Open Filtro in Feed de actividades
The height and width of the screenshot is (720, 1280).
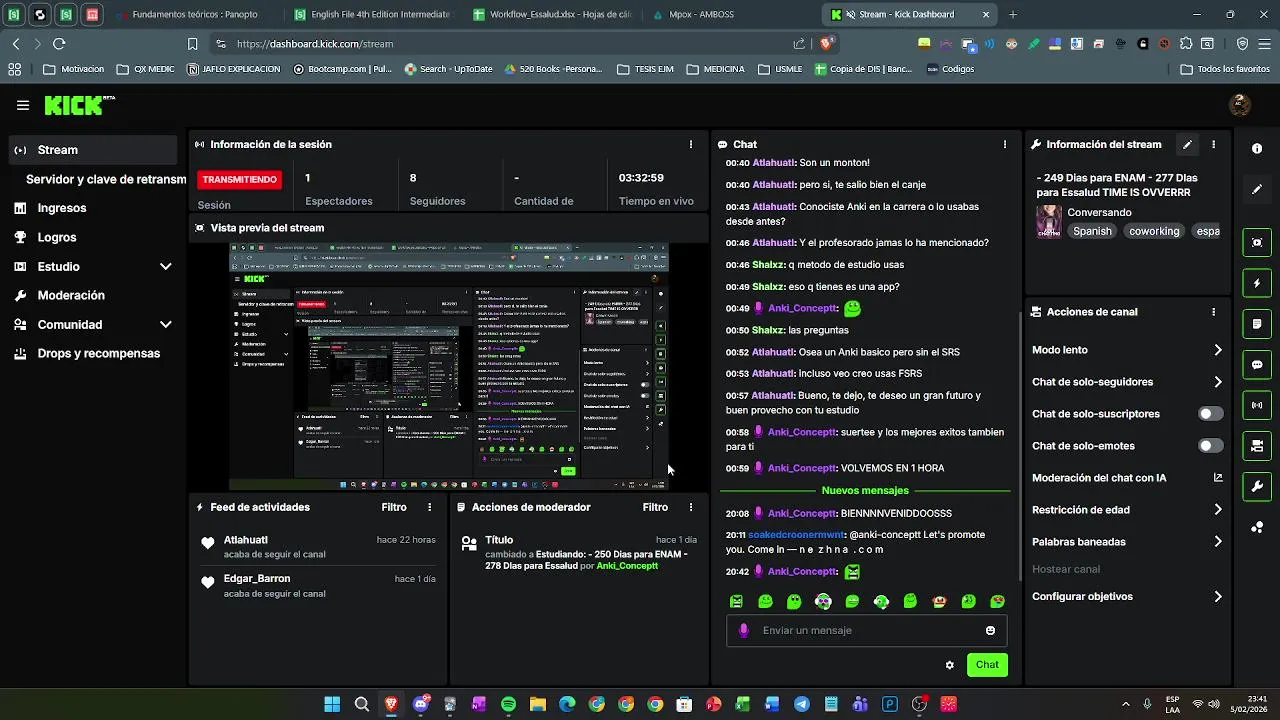pyautogui.click(x=394, y=507)
